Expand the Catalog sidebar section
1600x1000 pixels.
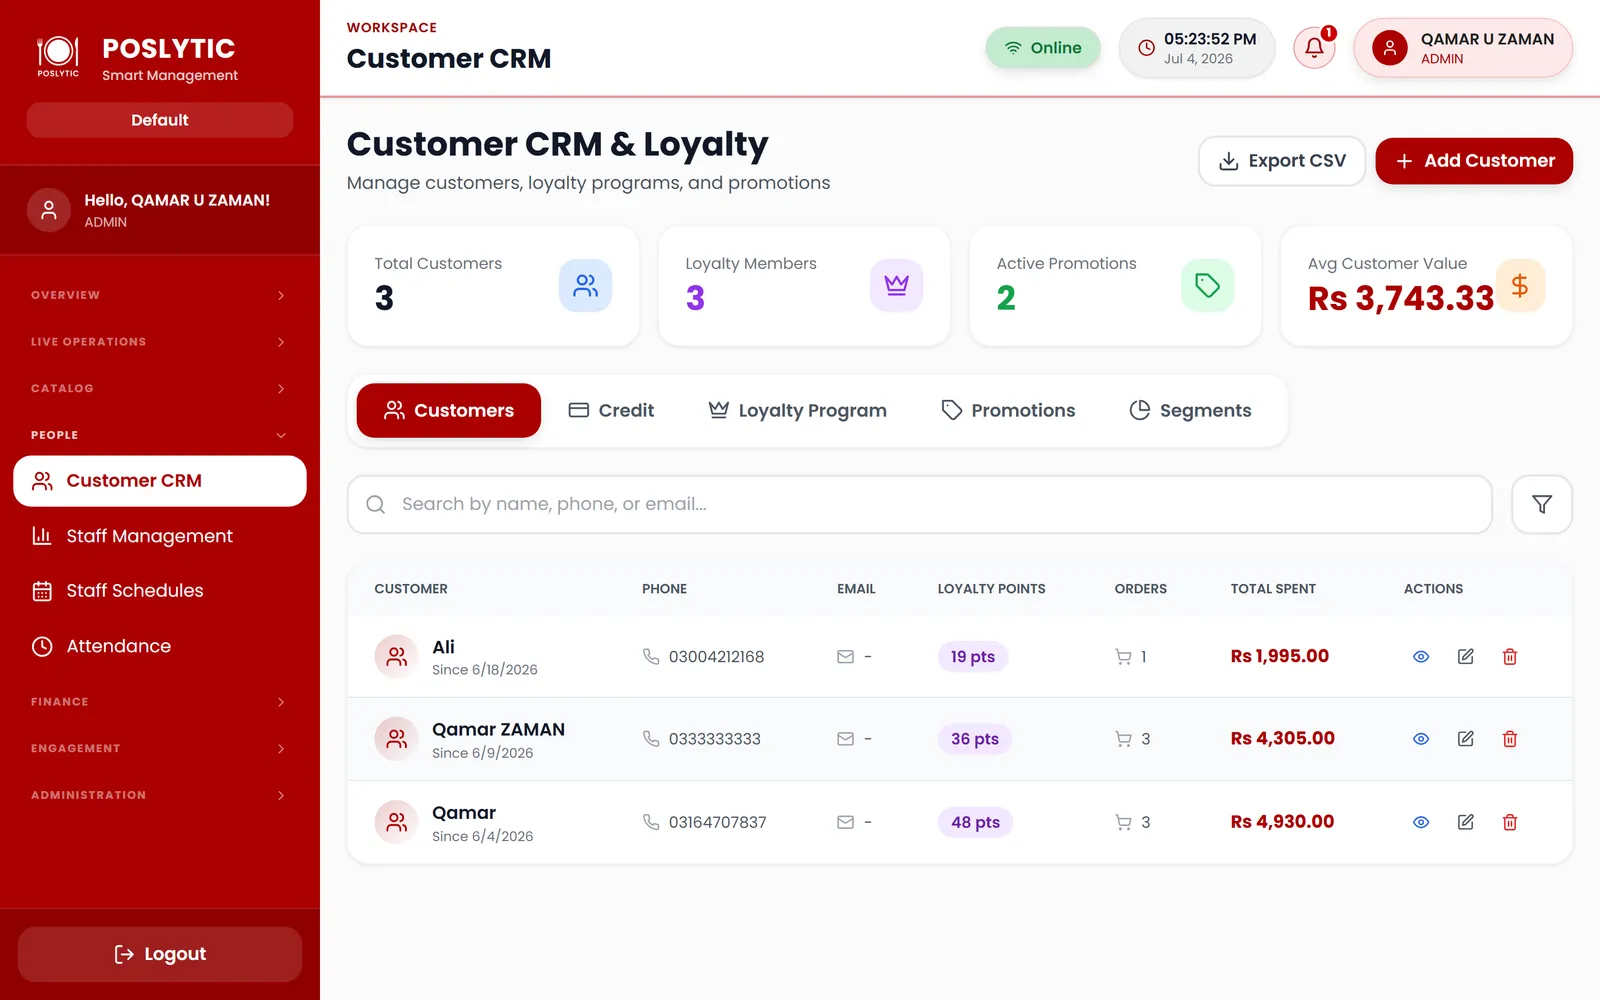pyautogui.click(x=160, y=388)
